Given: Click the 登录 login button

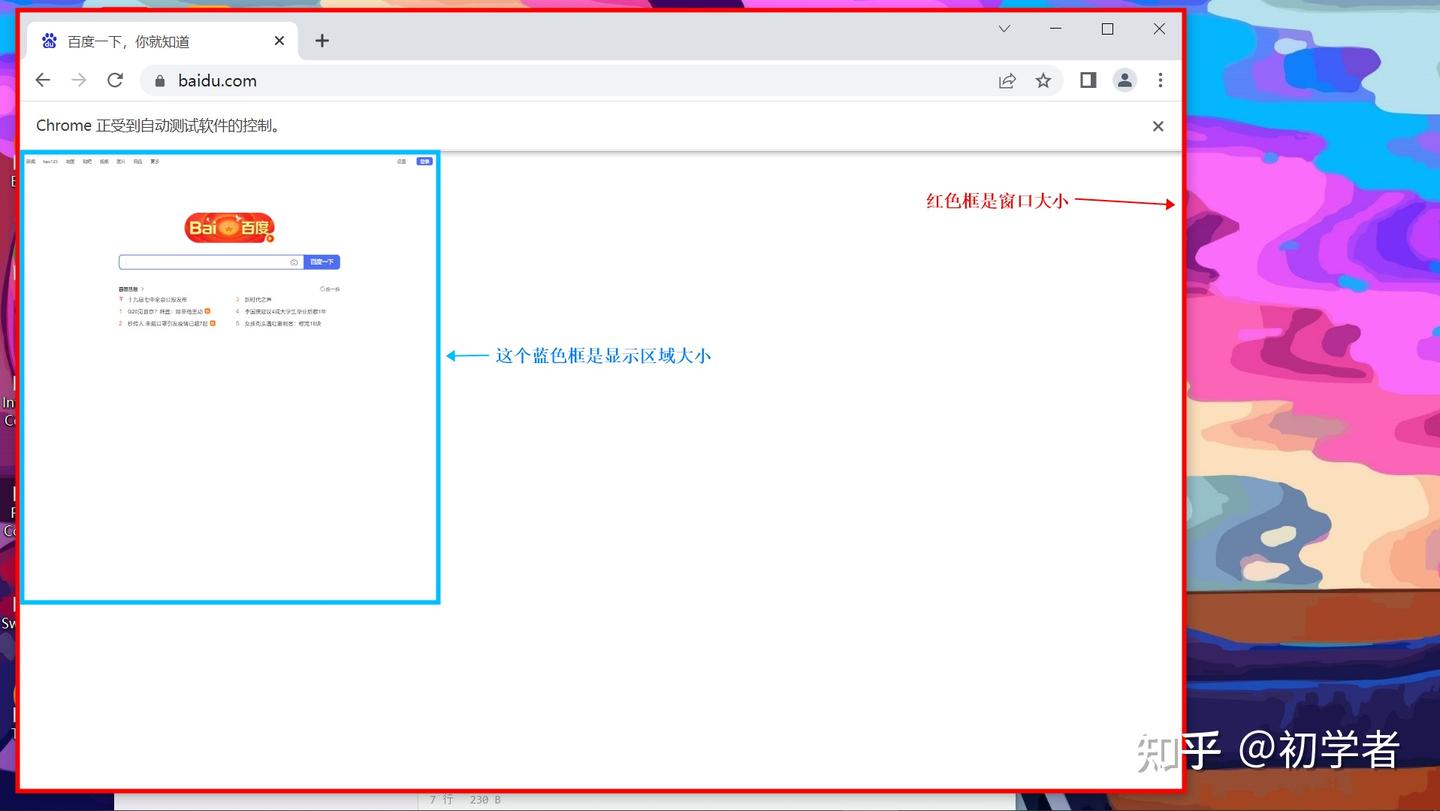Looking at the screenshot, I should 424,161.
